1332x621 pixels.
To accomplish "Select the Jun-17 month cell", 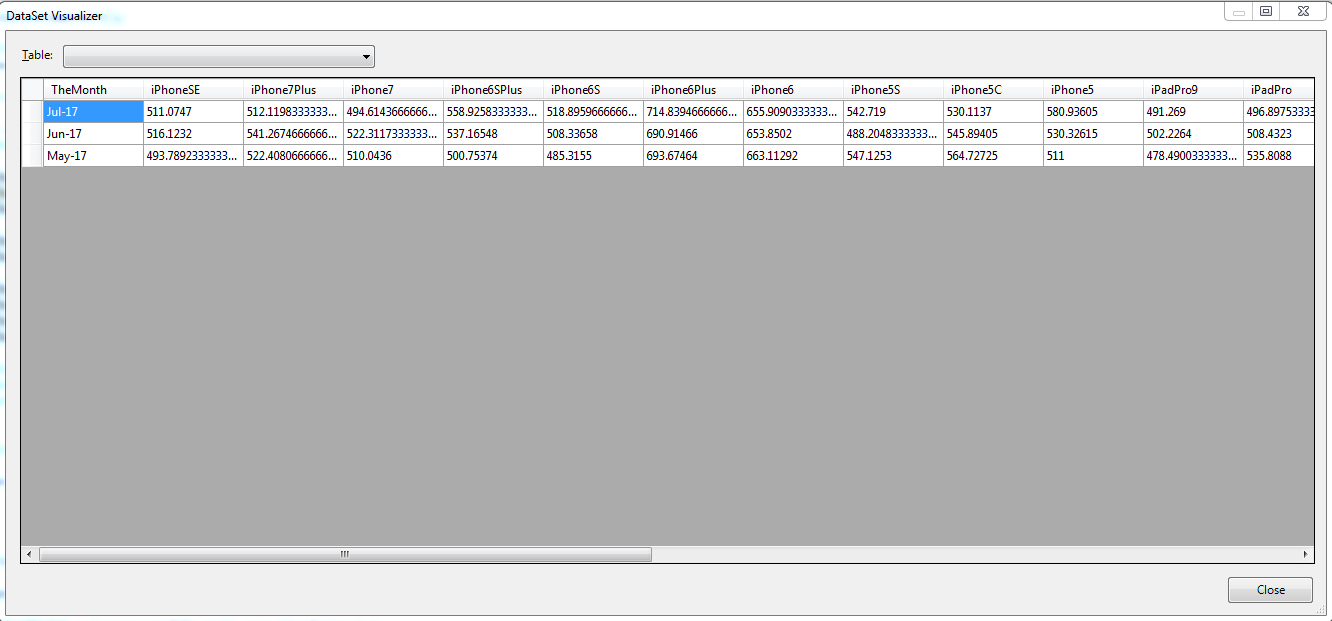I will [93, 134].
